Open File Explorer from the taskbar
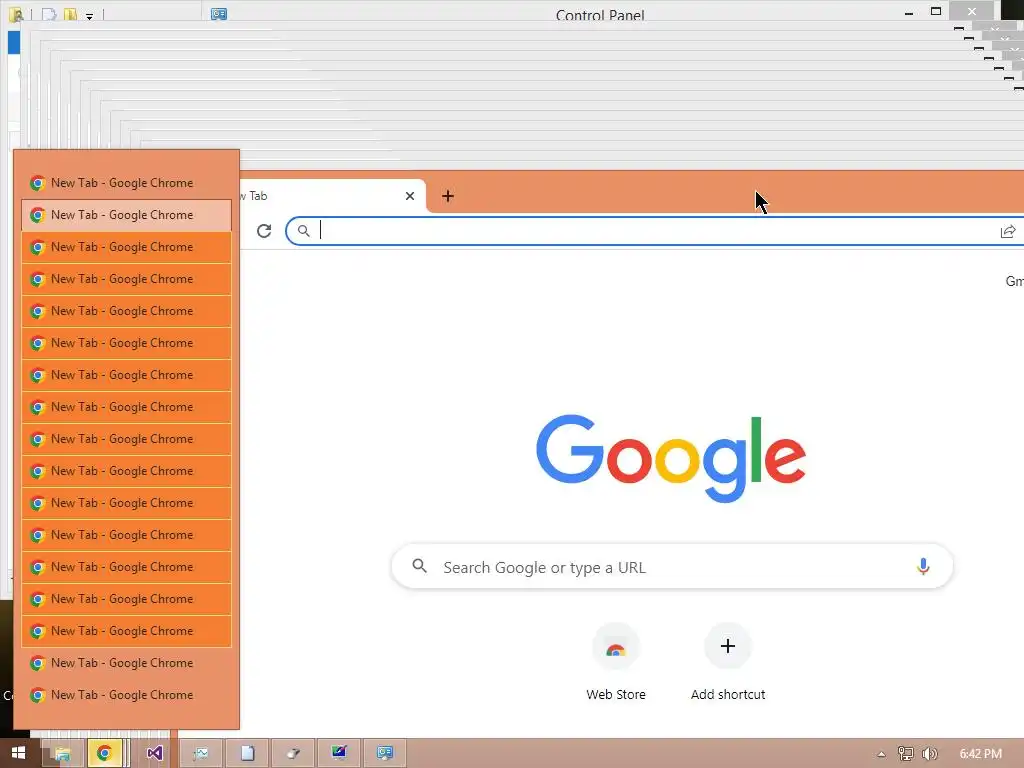 click(x=63, y=753)
